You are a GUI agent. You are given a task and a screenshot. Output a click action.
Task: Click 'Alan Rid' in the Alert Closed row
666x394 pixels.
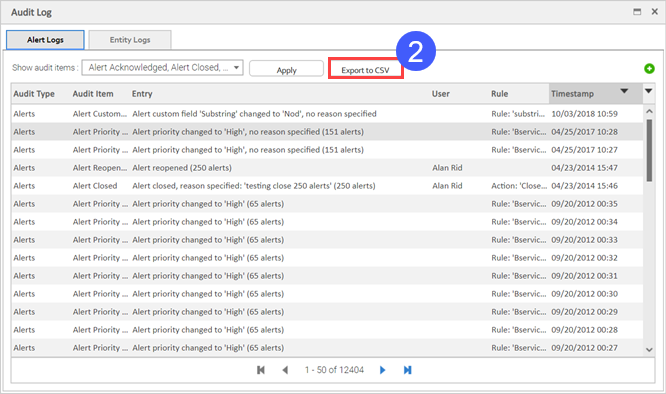(447, 186)
